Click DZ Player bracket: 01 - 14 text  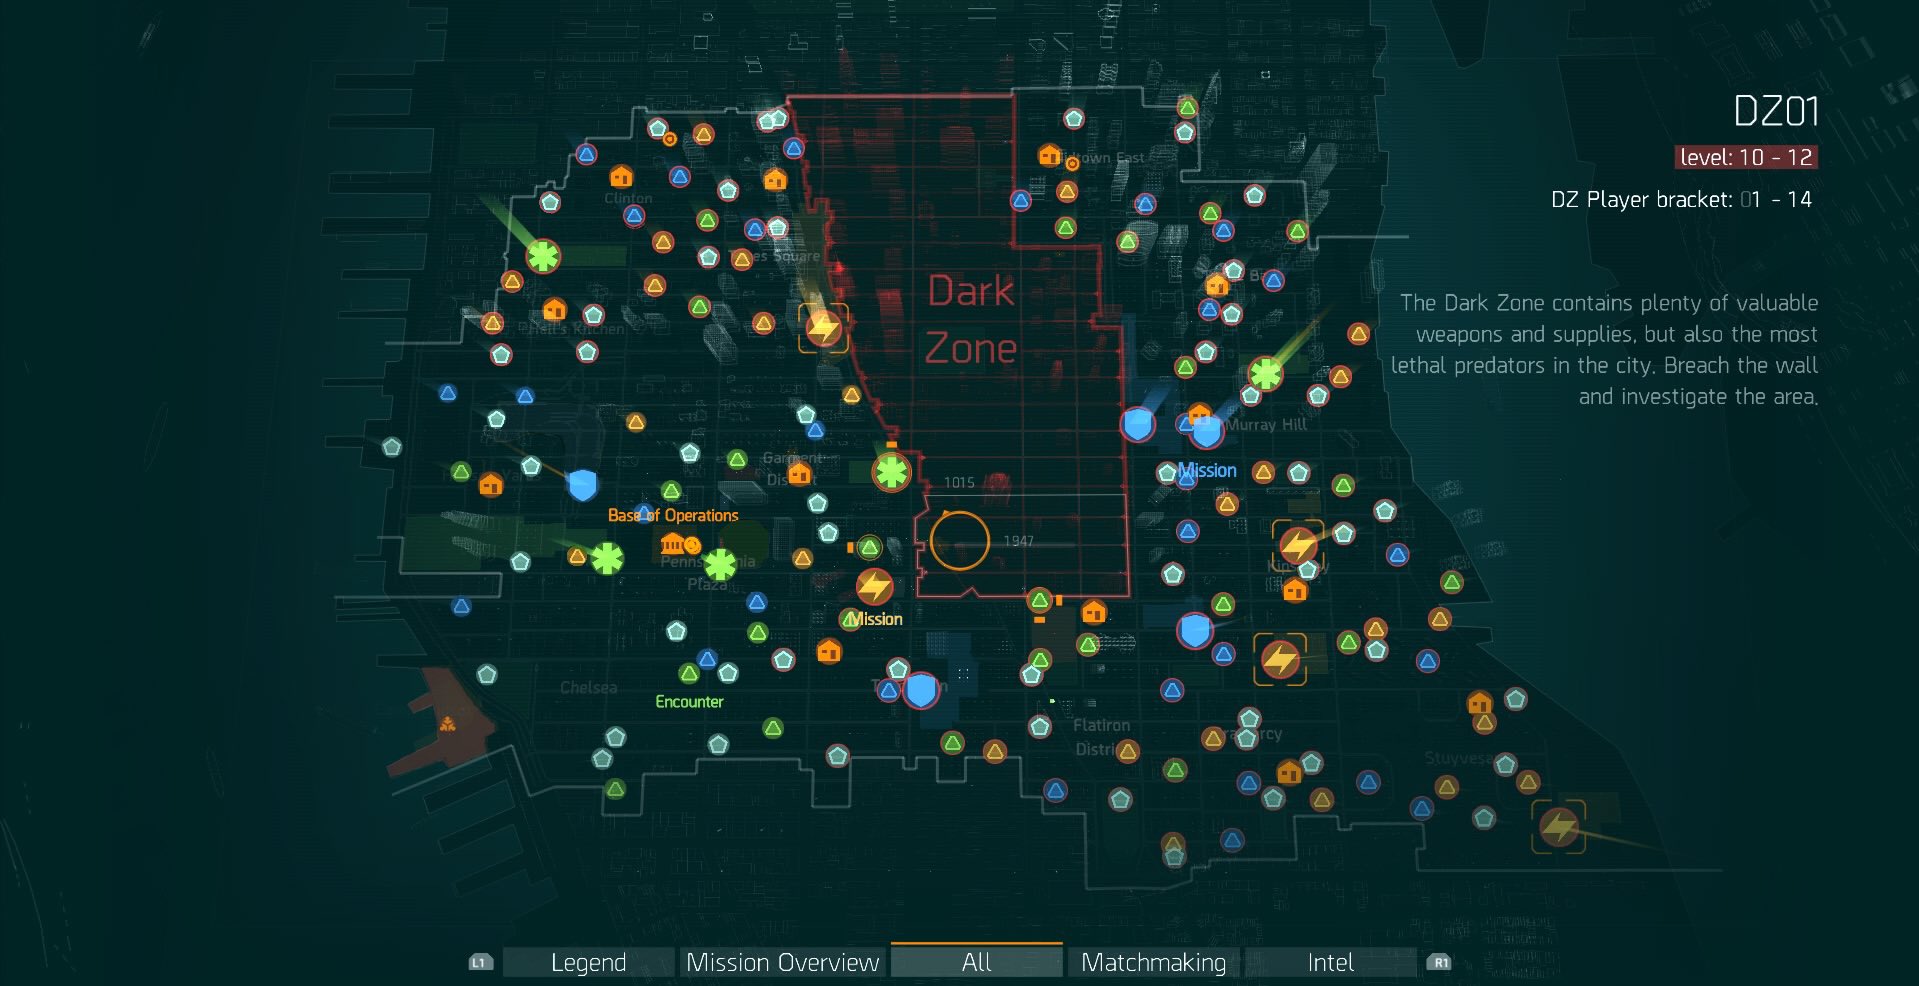tap(1681, 199)
